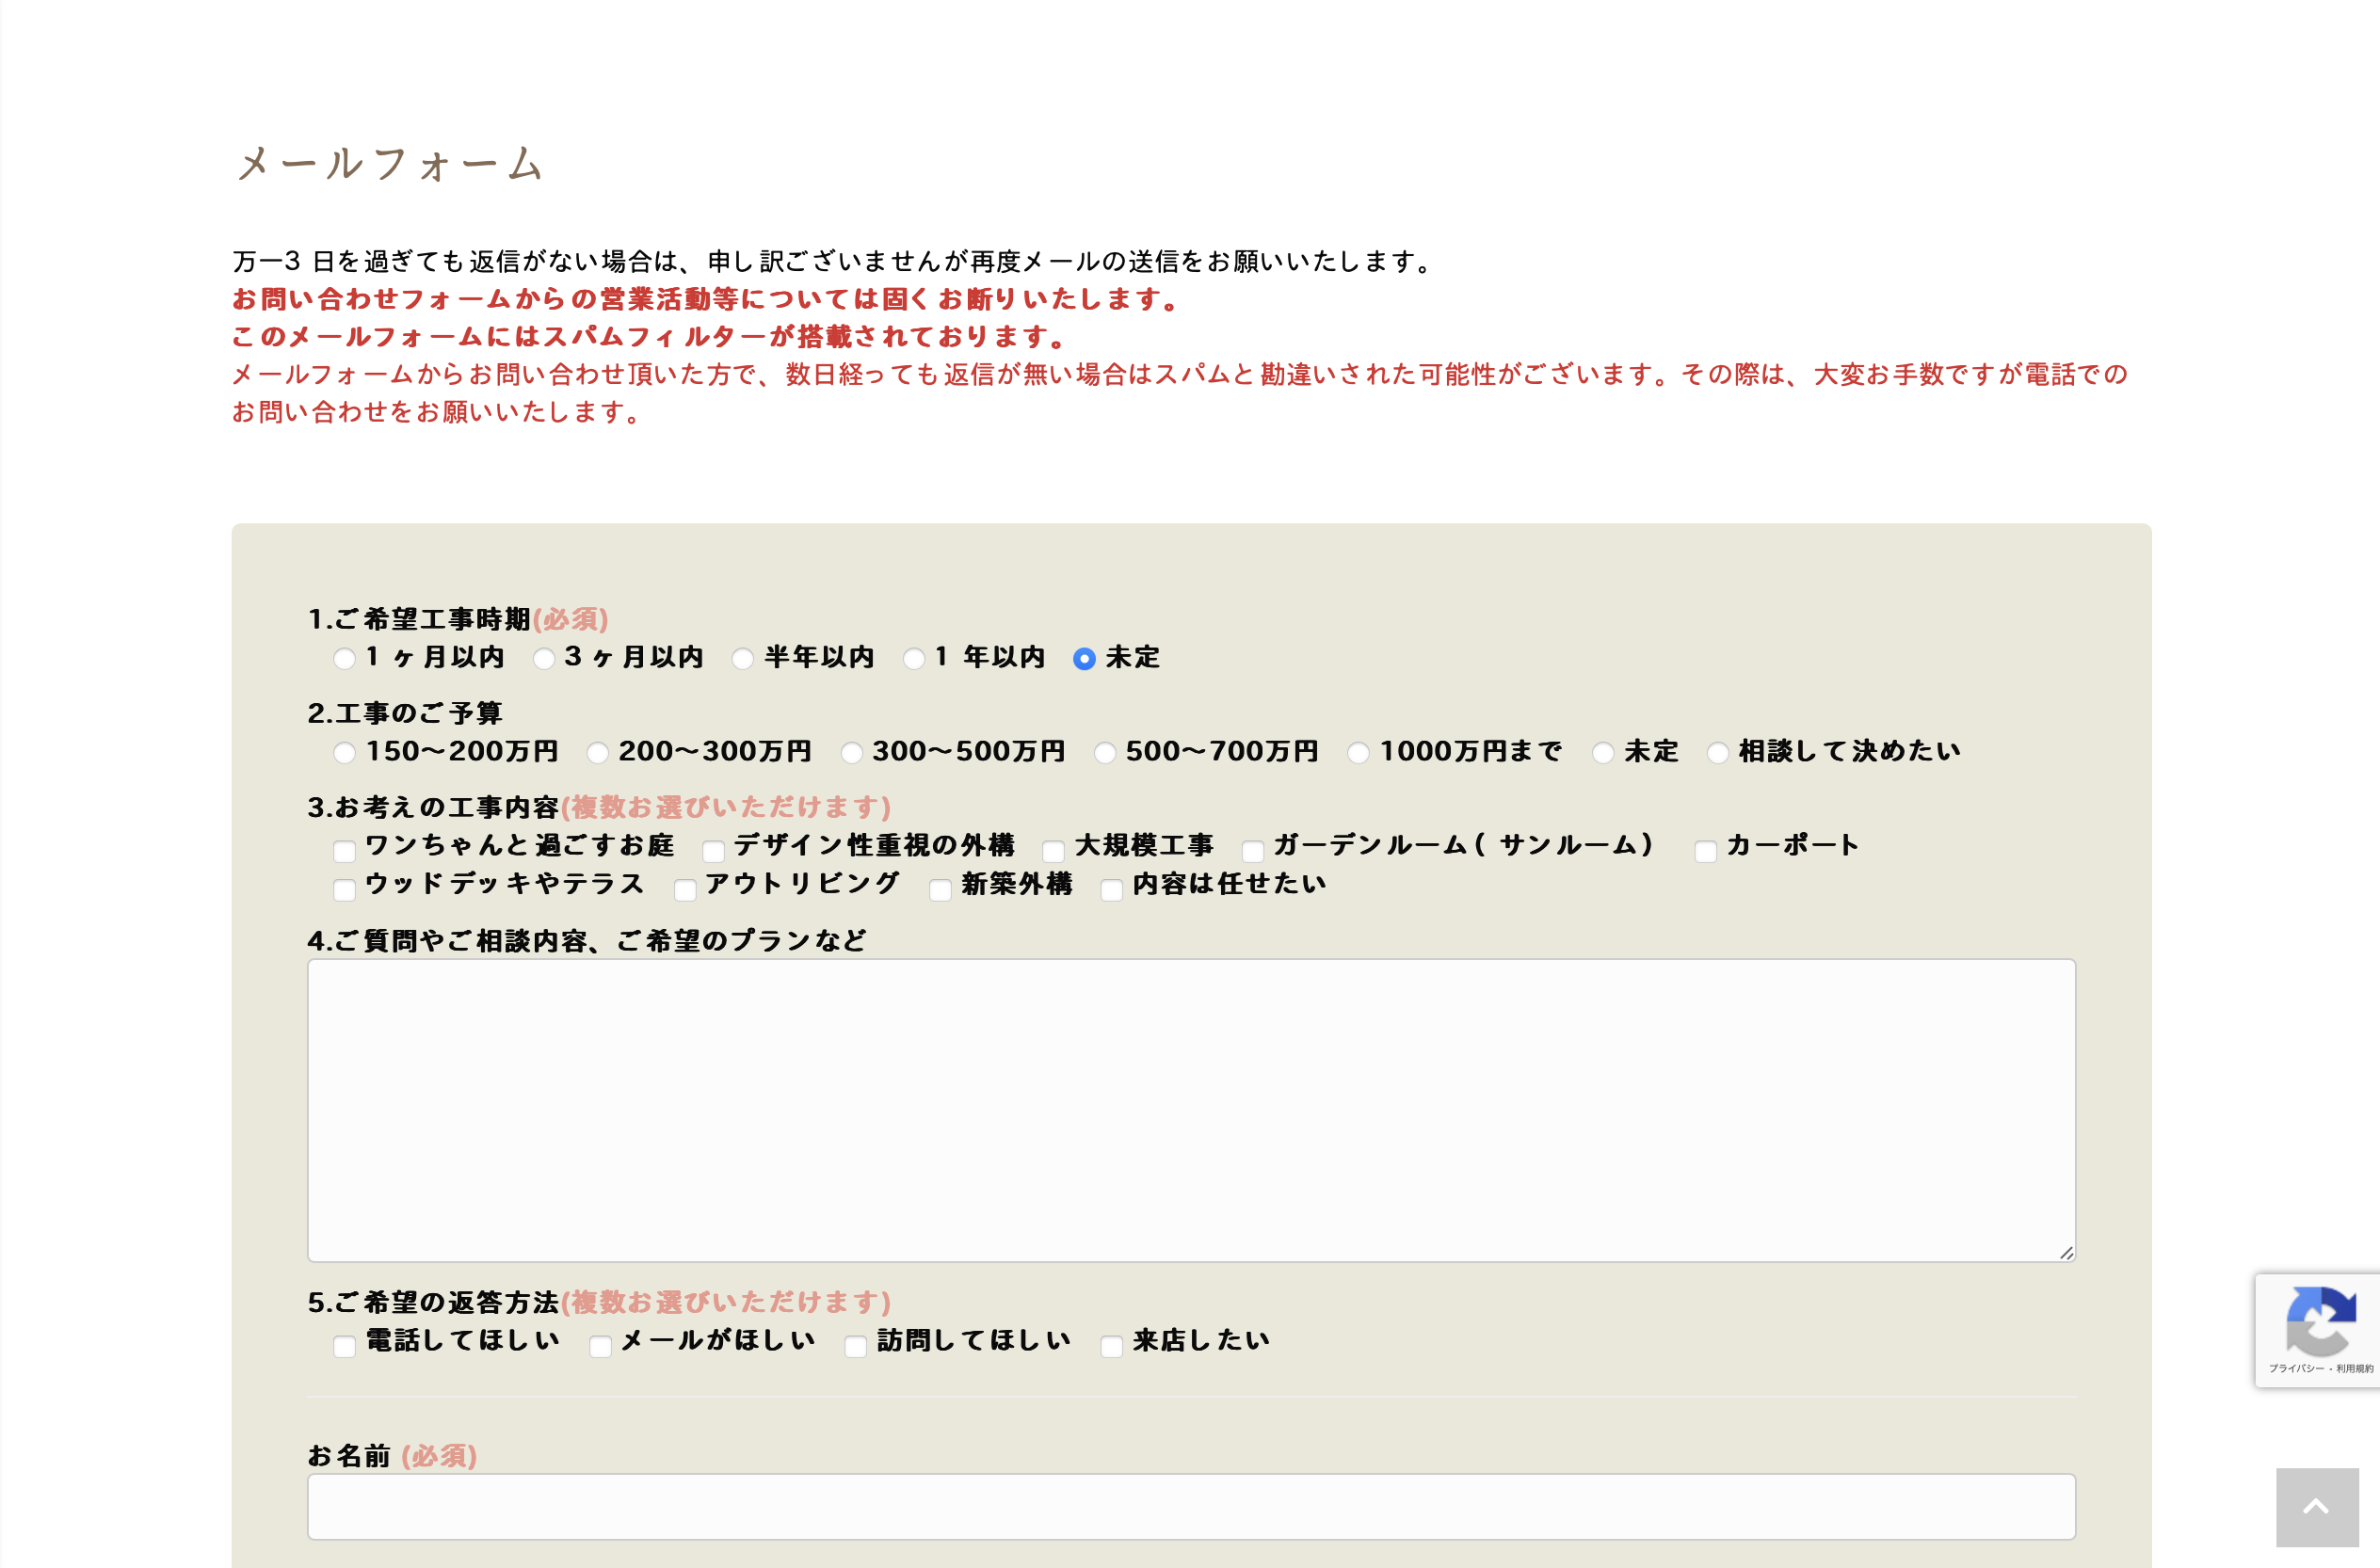
Task: Check the ワンちゃんと過ごすお庭 checkbox
Action: [x=344, y=851]
